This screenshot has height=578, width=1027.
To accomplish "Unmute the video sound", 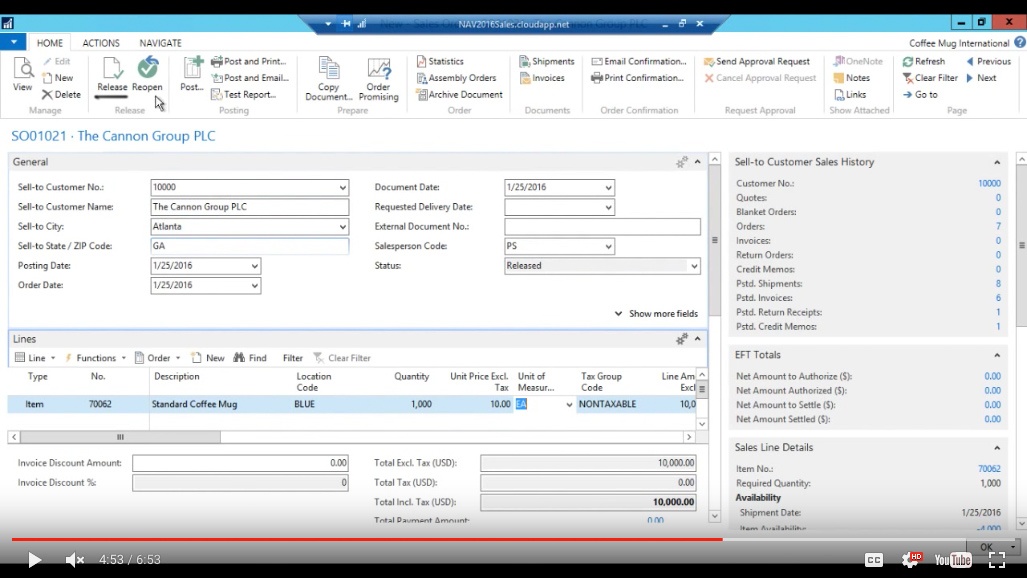I will [x=75, y=560].
